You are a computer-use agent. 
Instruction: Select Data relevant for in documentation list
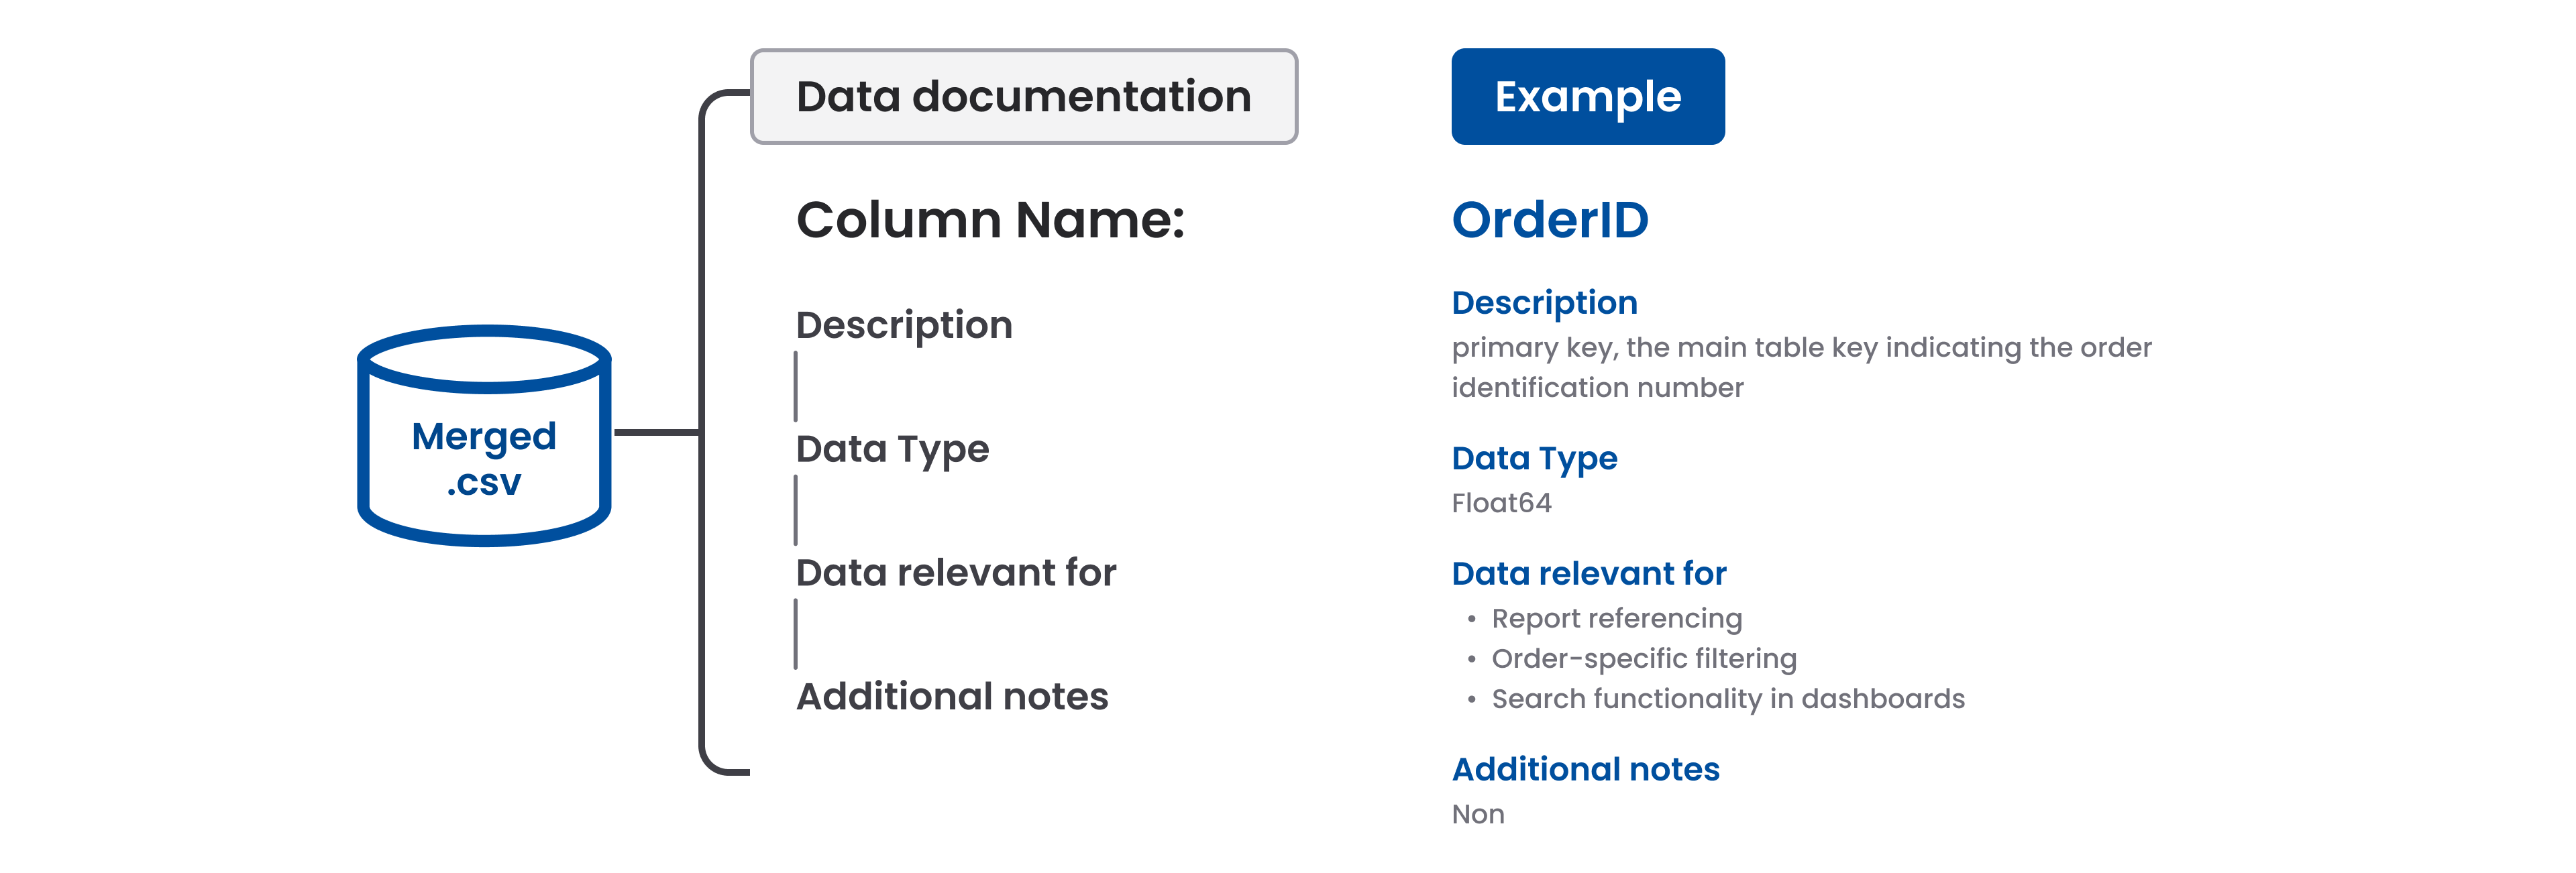(x=955, y=573)
